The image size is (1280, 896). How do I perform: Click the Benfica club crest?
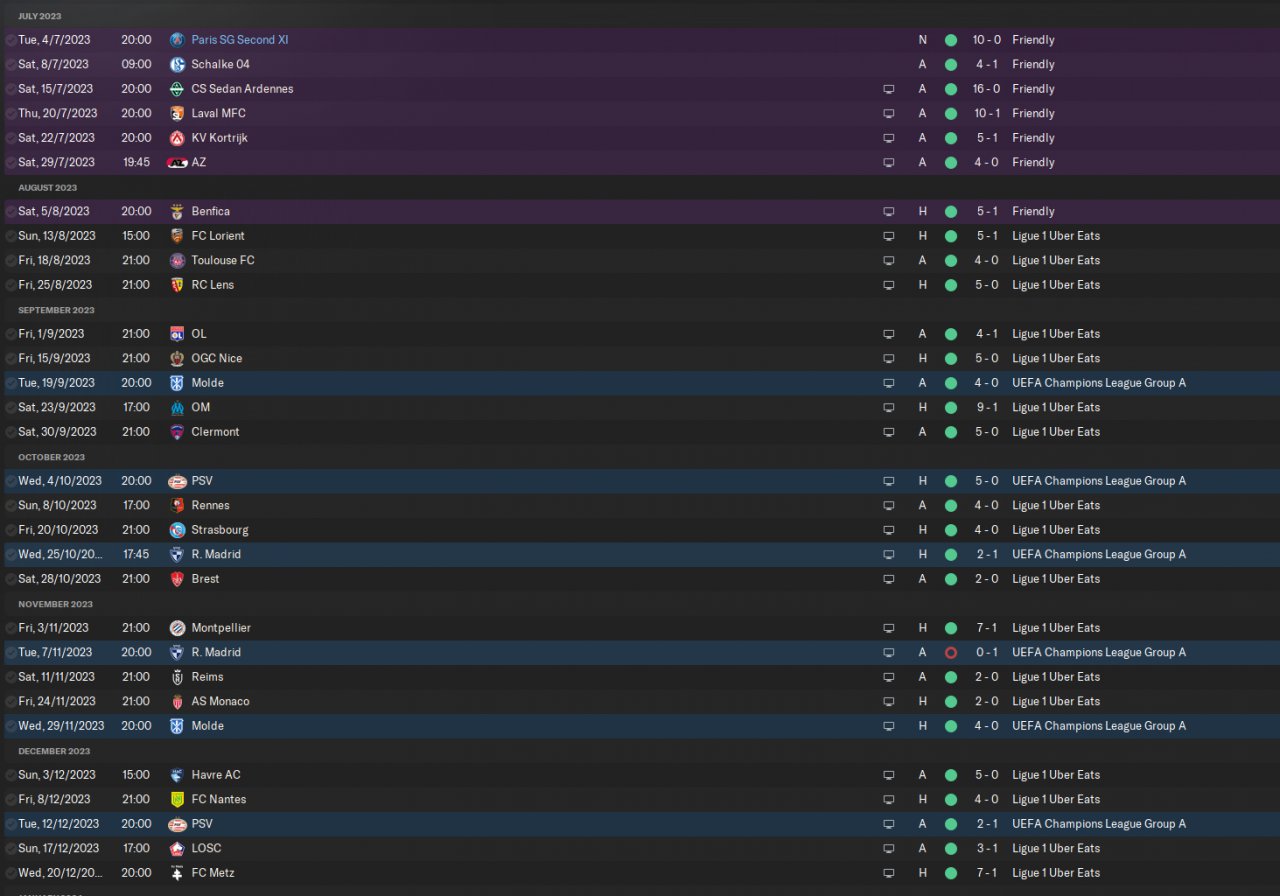[177, 211]
